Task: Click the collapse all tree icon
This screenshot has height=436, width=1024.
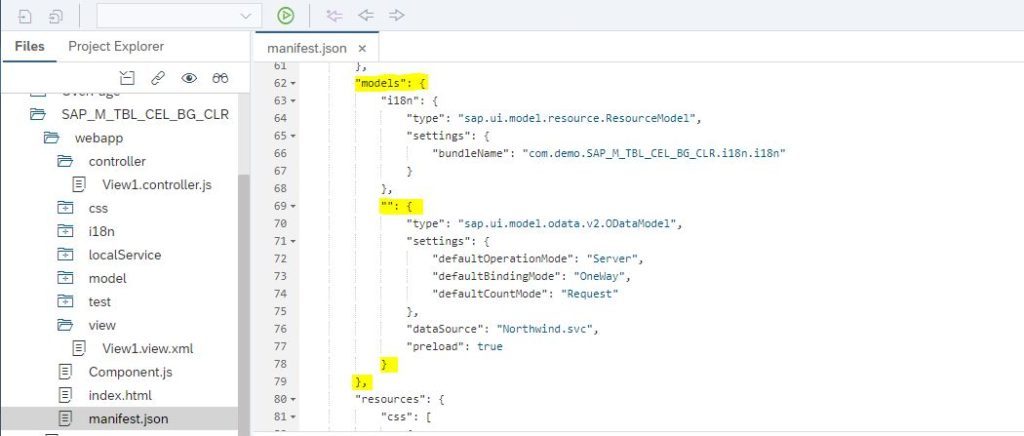Action: tap(127, 78)
